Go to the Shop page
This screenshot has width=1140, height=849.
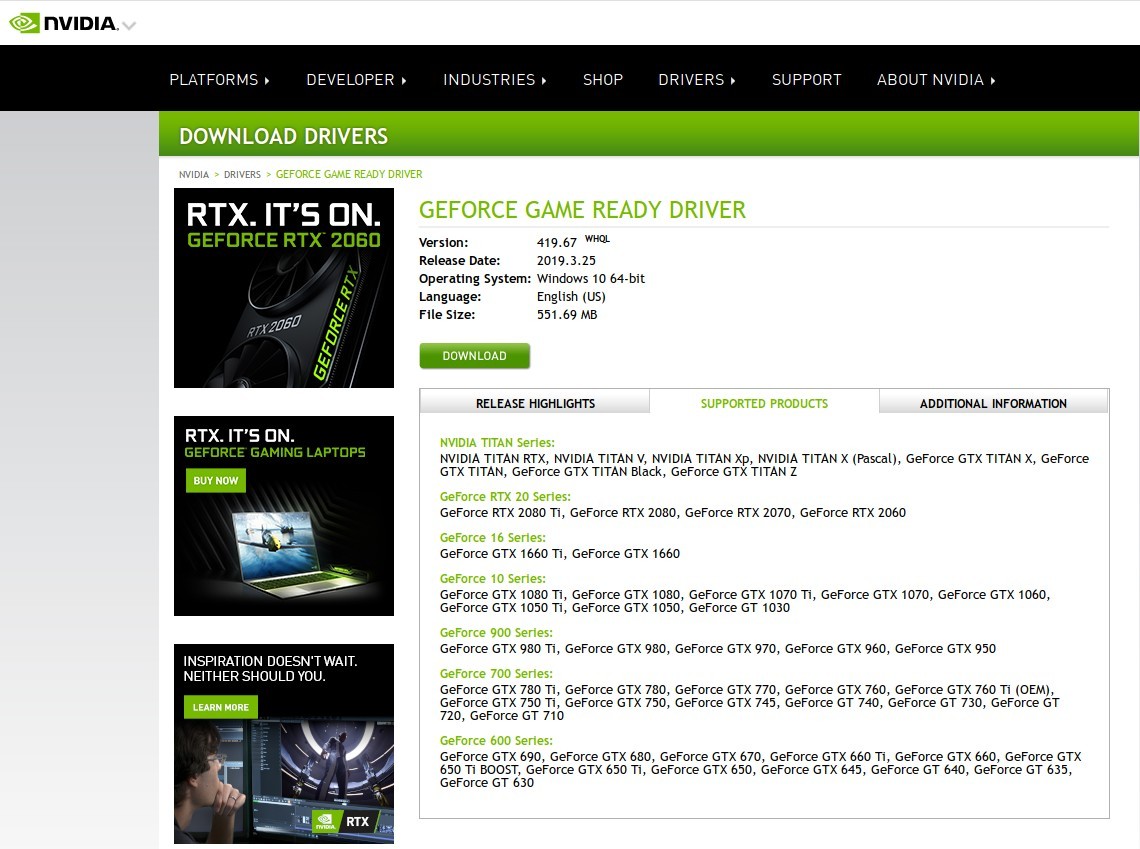pos(603,80)
